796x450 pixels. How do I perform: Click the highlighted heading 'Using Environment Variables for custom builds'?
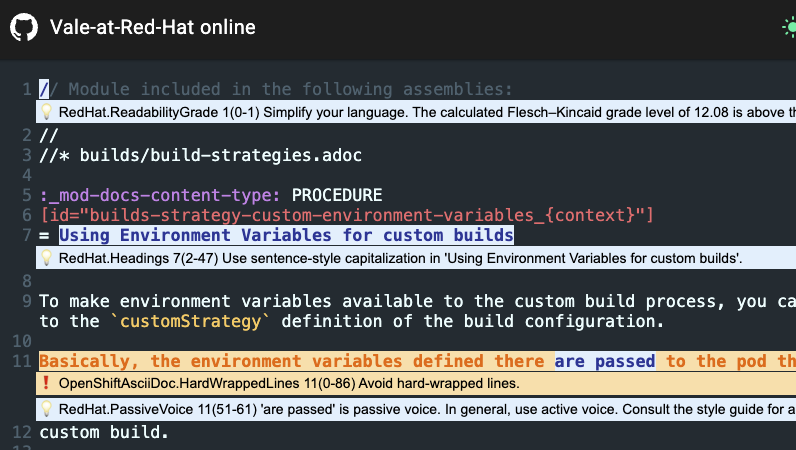286,235
